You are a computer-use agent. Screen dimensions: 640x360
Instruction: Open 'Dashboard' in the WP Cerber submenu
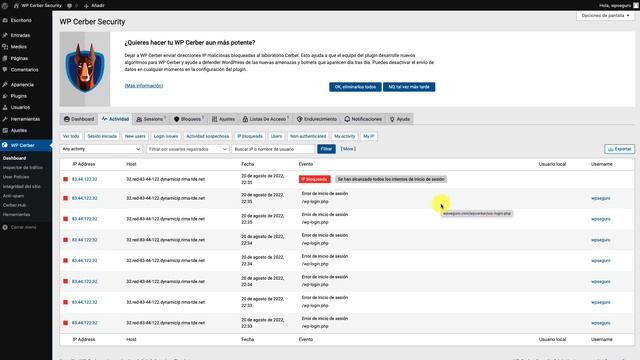pos(14,158)
